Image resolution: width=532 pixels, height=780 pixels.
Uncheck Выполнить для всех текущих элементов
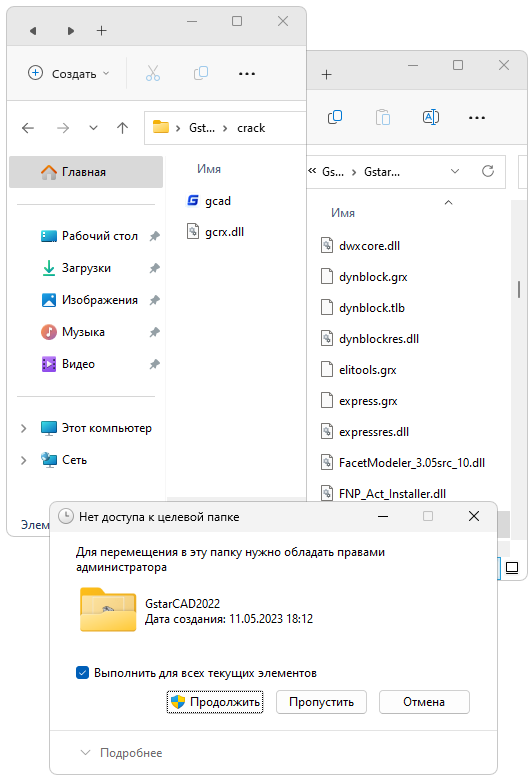click(x=83, y=673)
